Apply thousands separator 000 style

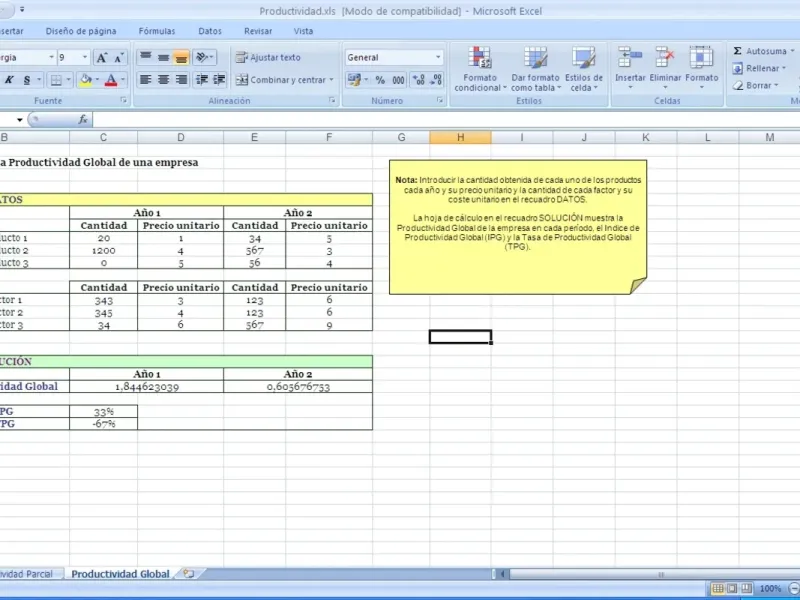pyautogui.click(x=398, y=80)
